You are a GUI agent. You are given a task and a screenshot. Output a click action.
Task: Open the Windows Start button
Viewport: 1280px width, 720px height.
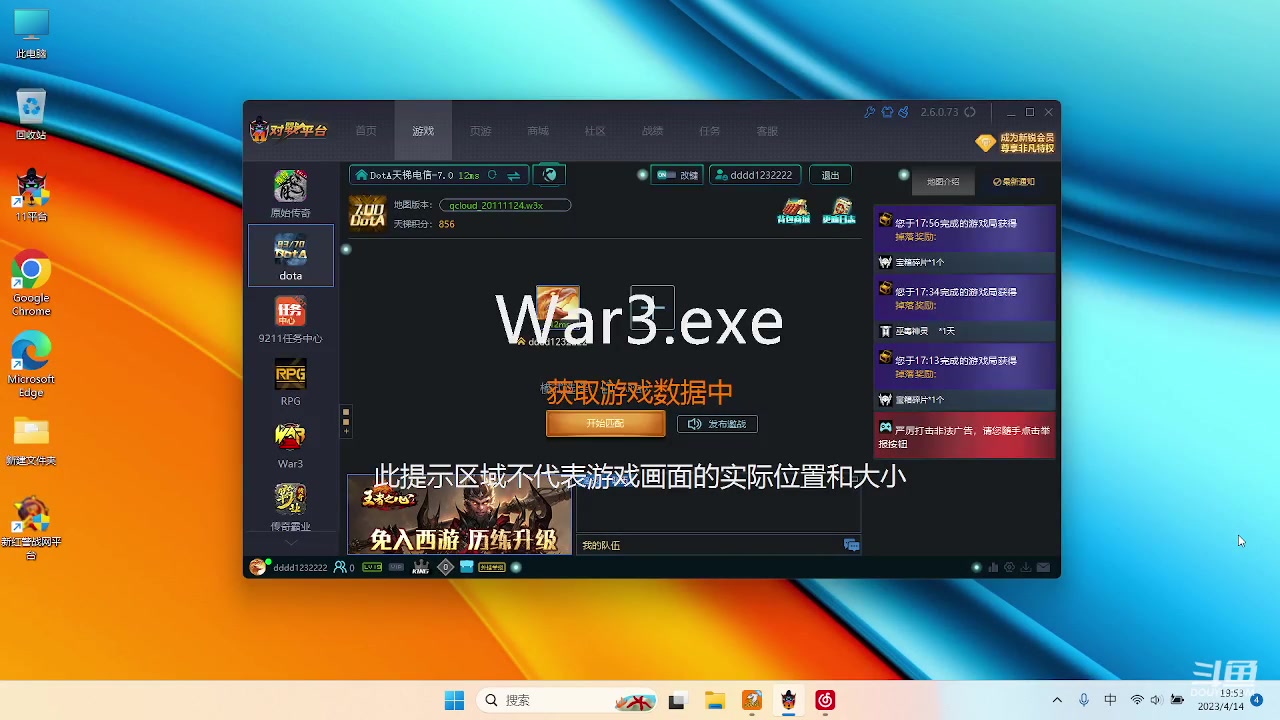point(454,700)
